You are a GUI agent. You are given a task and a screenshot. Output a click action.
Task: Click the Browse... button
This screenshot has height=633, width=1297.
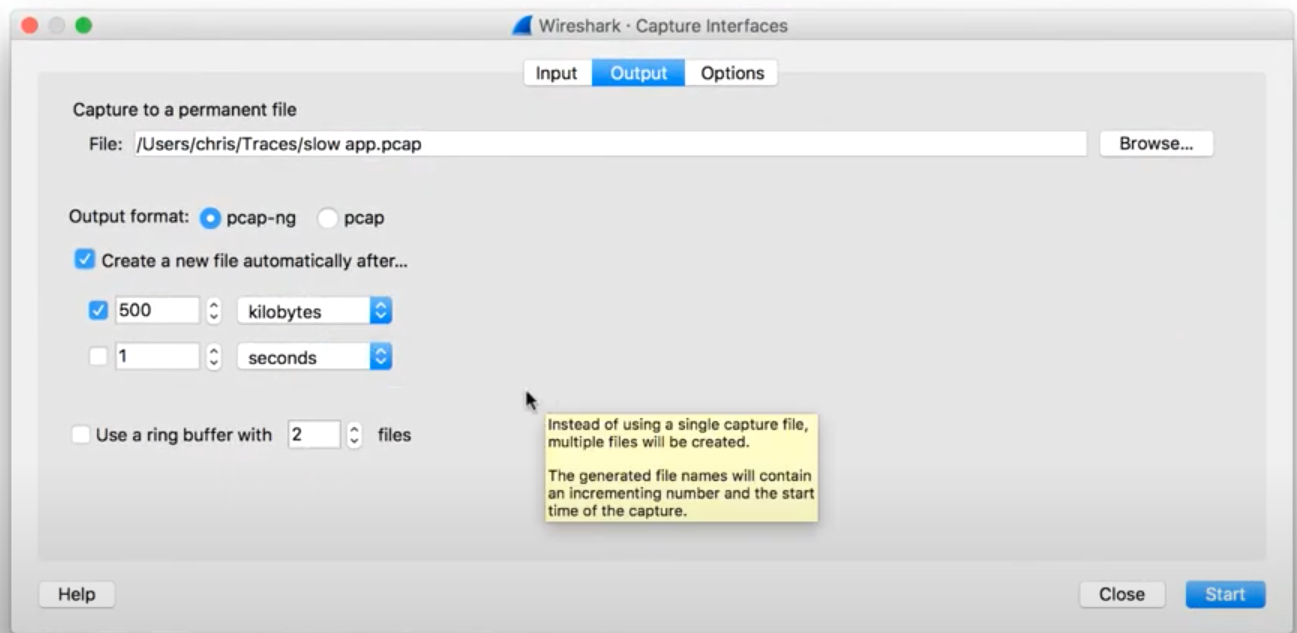click(x=1156, y=144)
